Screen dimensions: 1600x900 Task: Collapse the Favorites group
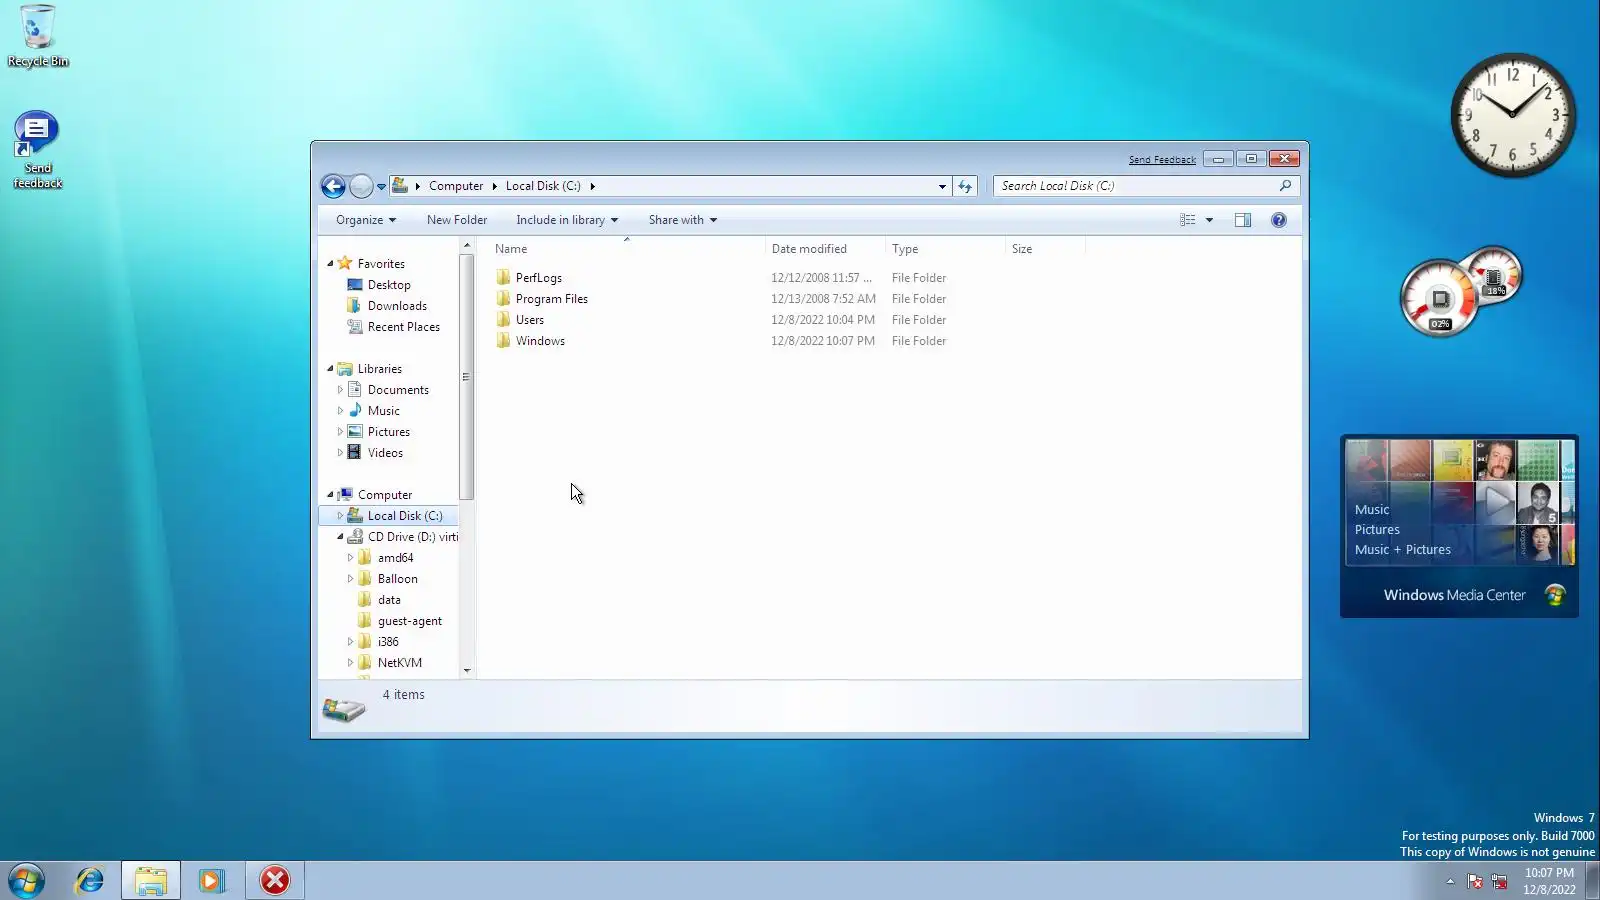pos(330,263)
